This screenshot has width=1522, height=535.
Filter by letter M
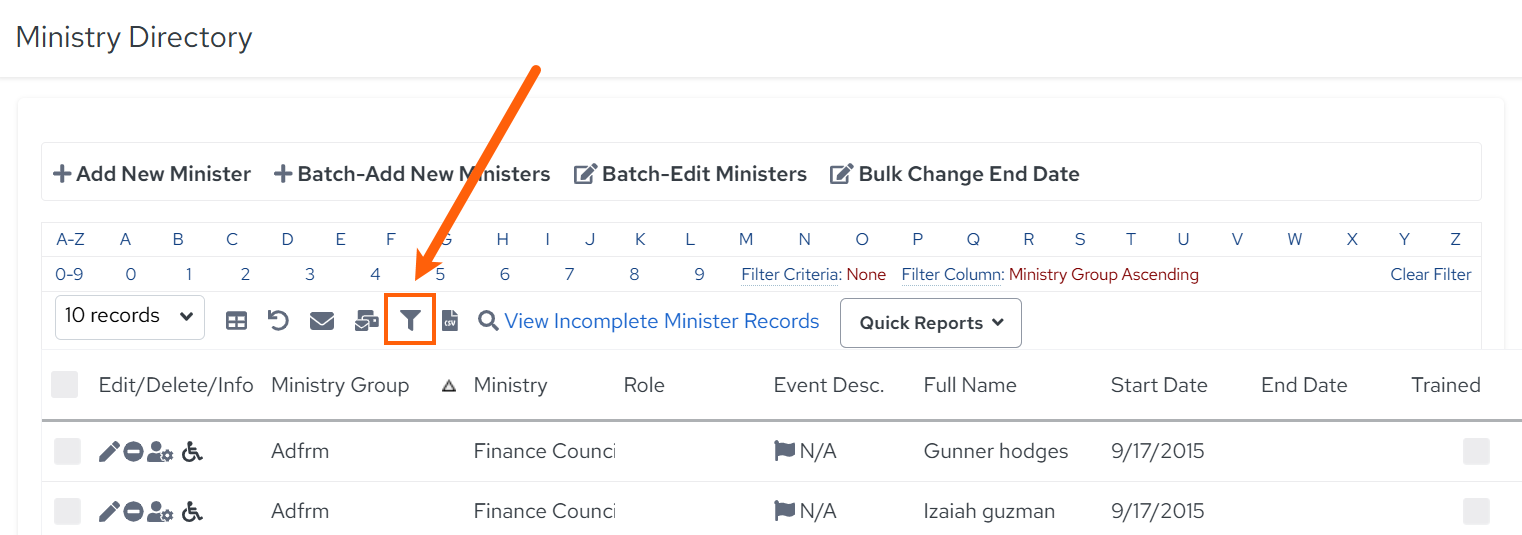pos(746,239)
